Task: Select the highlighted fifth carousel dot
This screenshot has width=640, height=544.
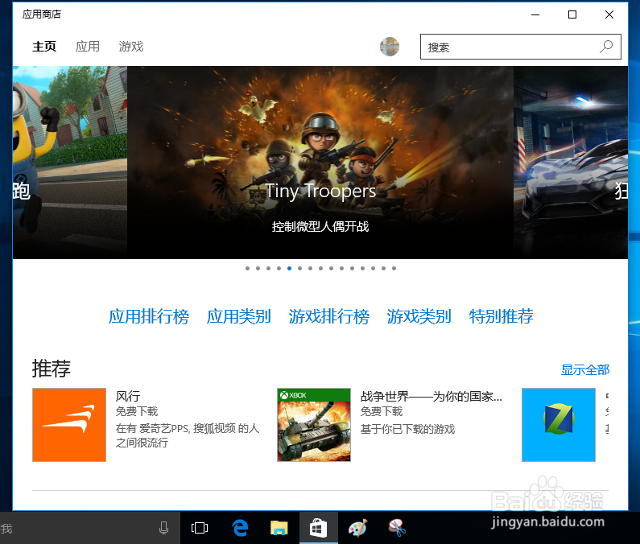Action: click(289, 268)
